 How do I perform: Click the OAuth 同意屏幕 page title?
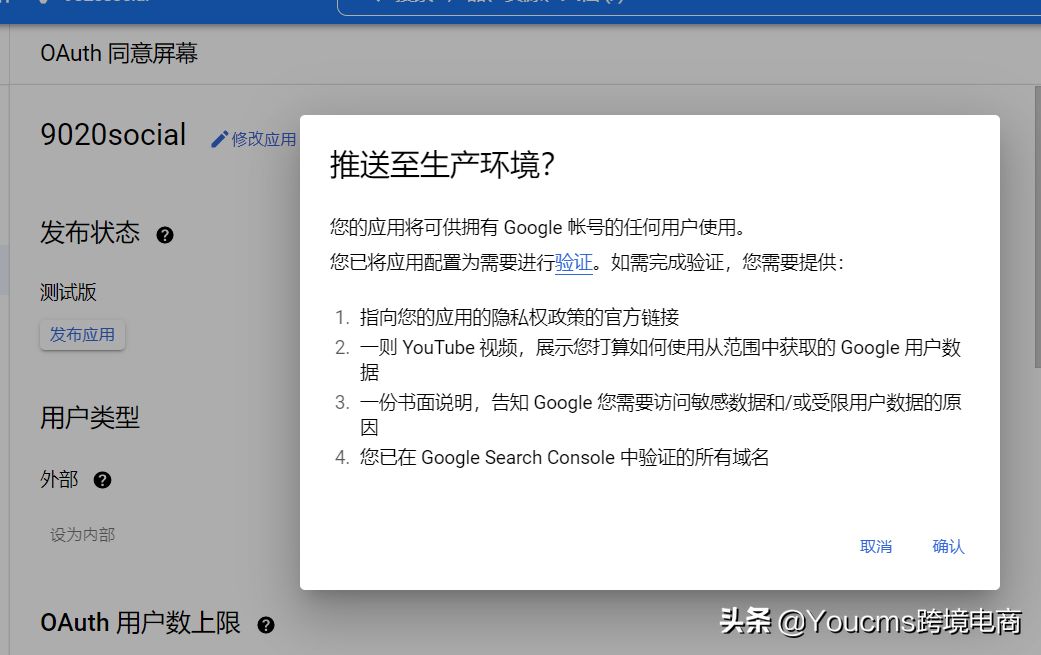point(119,53)
